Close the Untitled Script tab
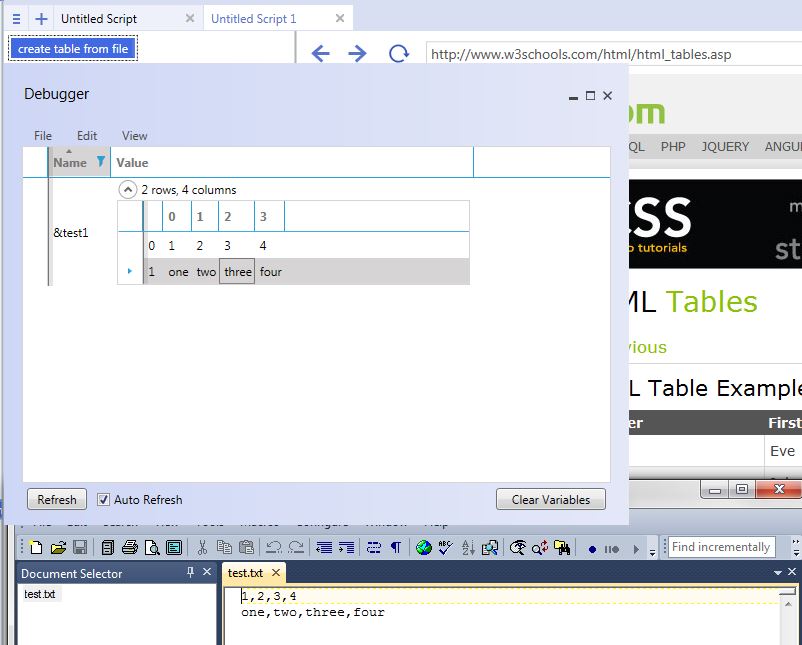This screenshot has height=645, width=802. point(190,18)
